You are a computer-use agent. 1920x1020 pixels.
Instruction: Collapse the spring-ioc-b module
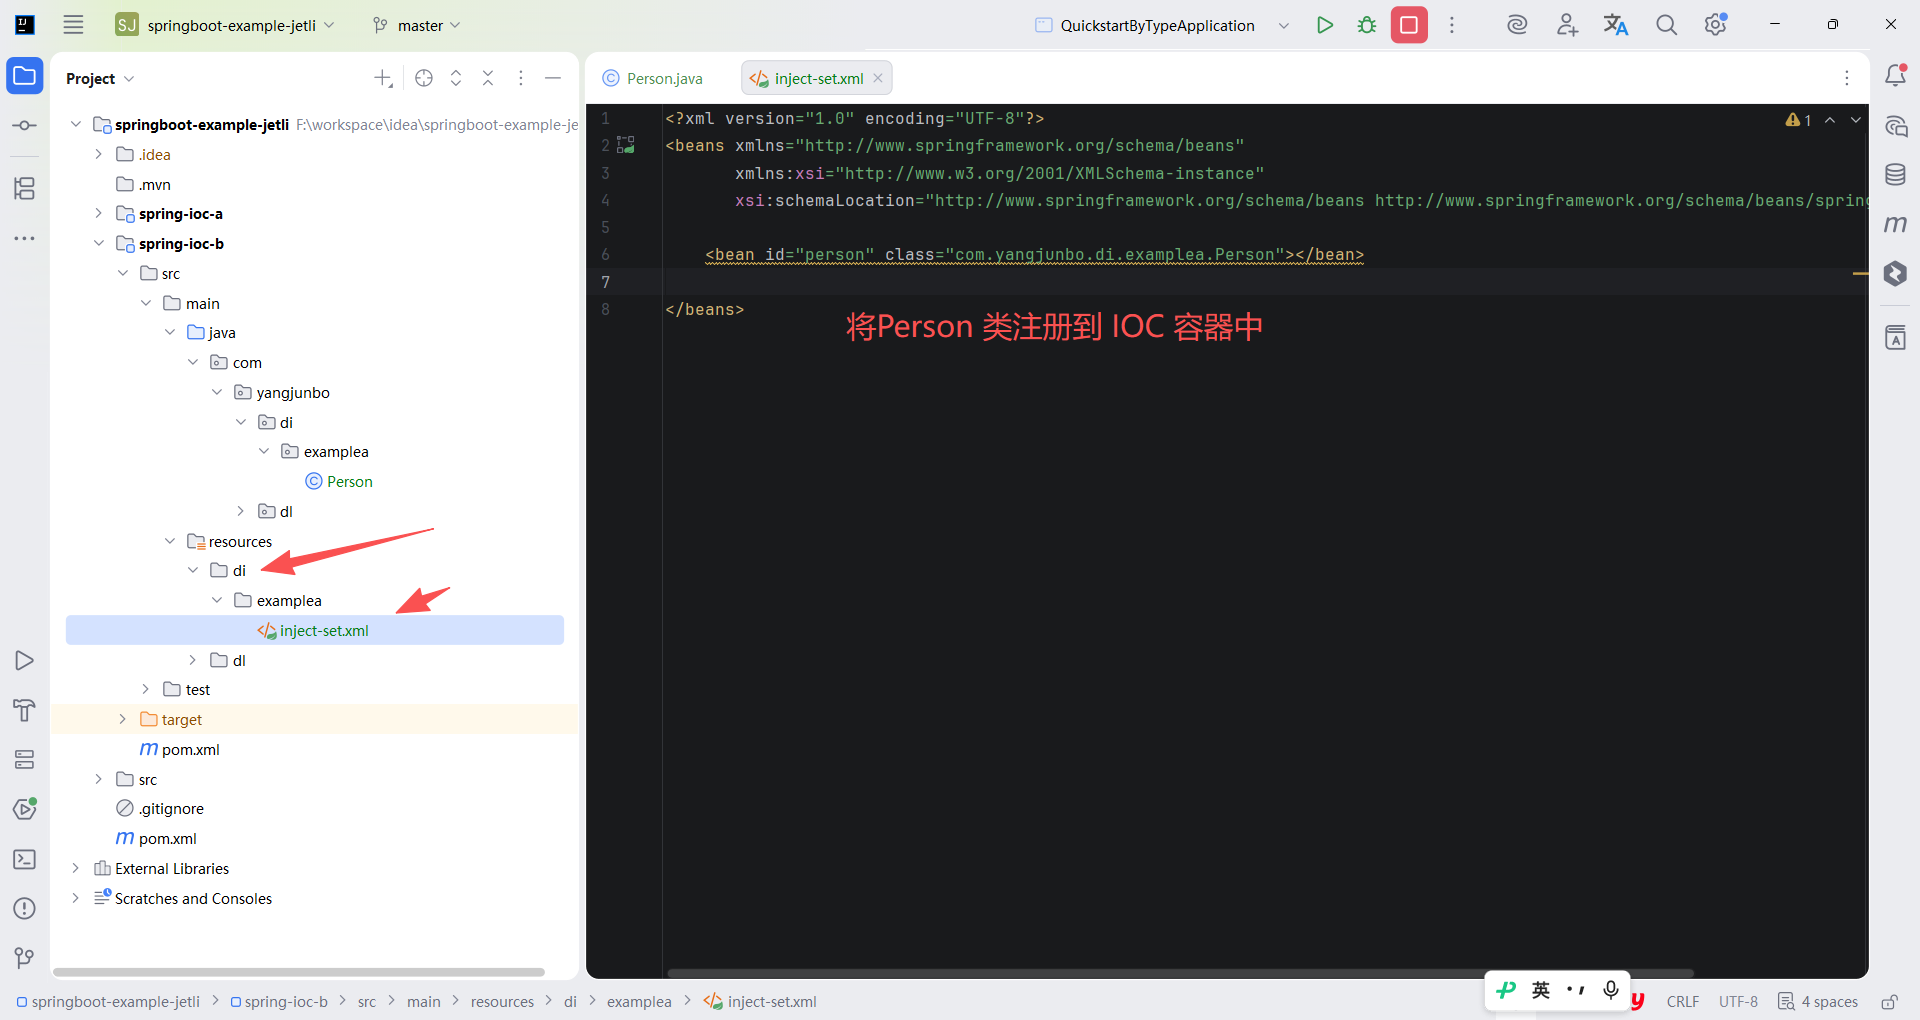[x=98, y=243]
